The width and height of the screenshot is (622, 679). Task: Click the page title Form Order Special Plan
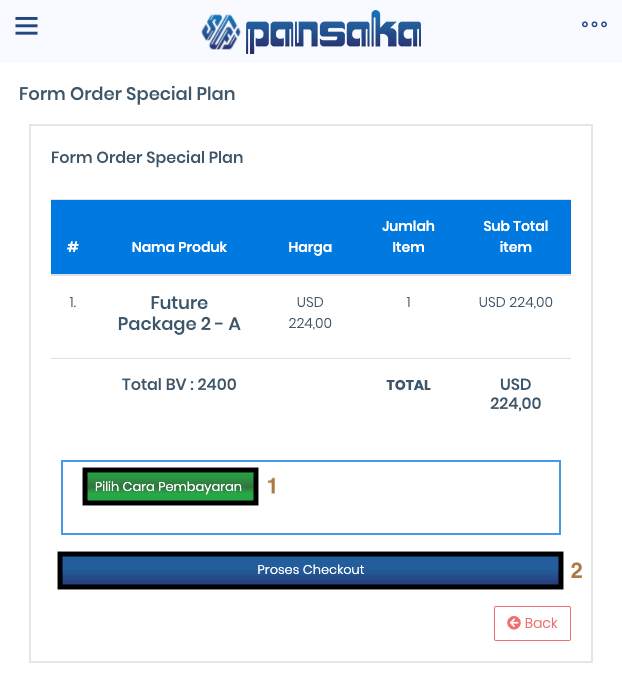click(127, 95)
